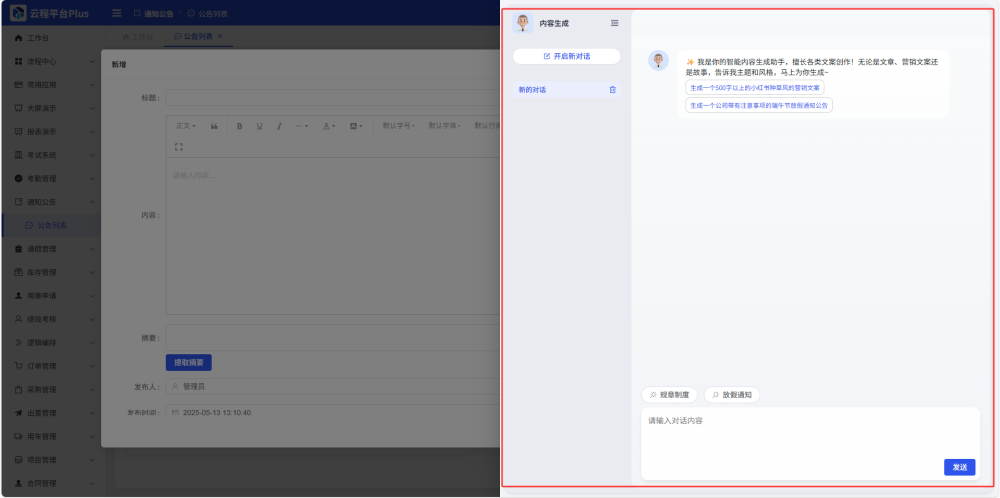Viewport: 1000px width, 498px height.
Task: Click the 内容生成 assistant avatar in the panel header
Action: [x=523, y=23]
